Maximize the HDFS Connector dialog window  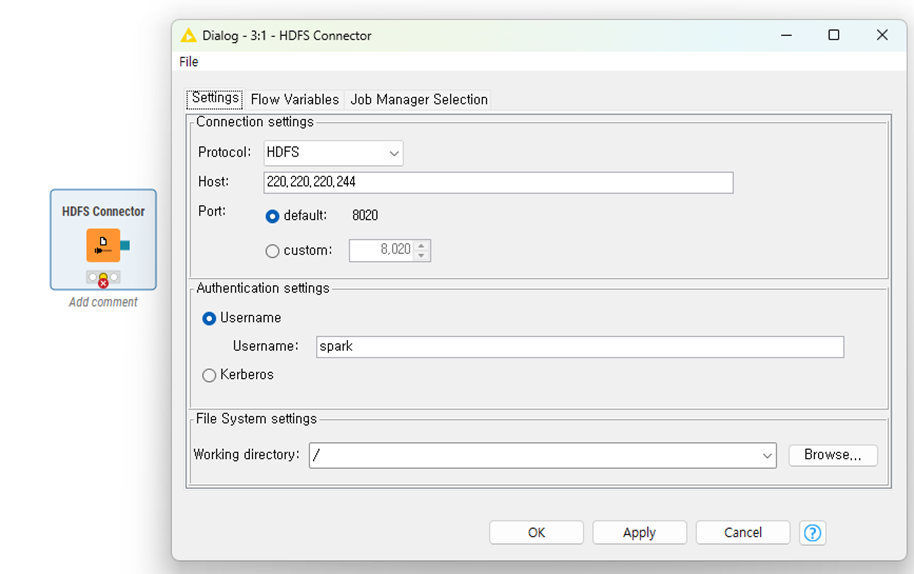click(833, 35)
